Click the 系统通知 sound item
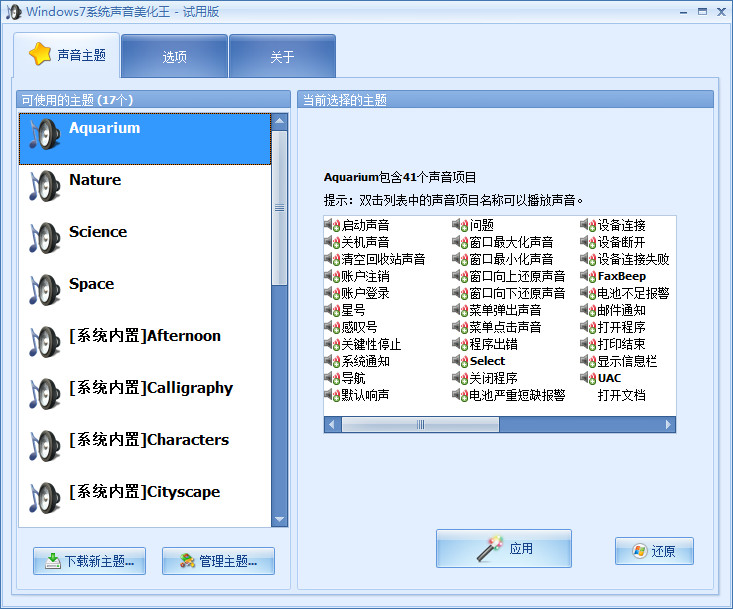 [x=366, y=361]
